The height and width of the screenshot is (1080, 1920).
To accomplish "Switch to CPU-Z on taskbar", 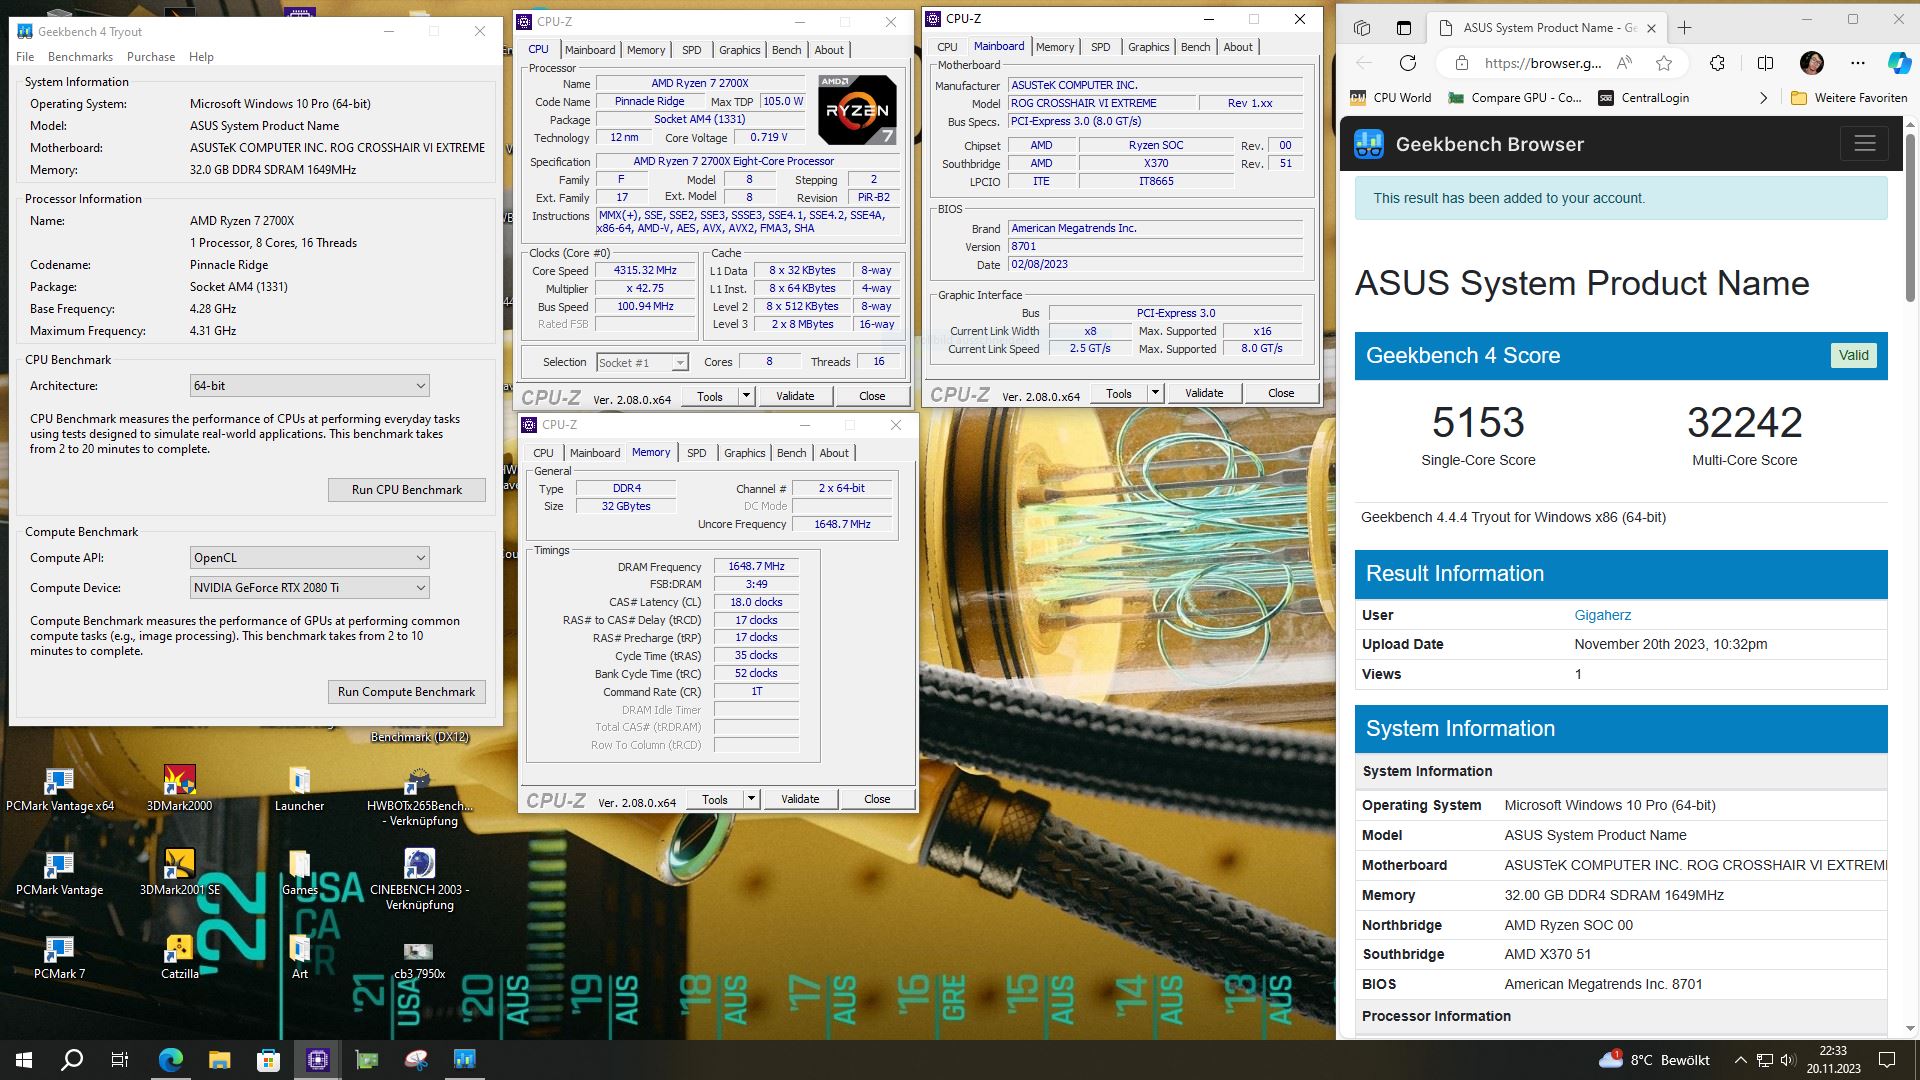I will (x=318, y=1060).
